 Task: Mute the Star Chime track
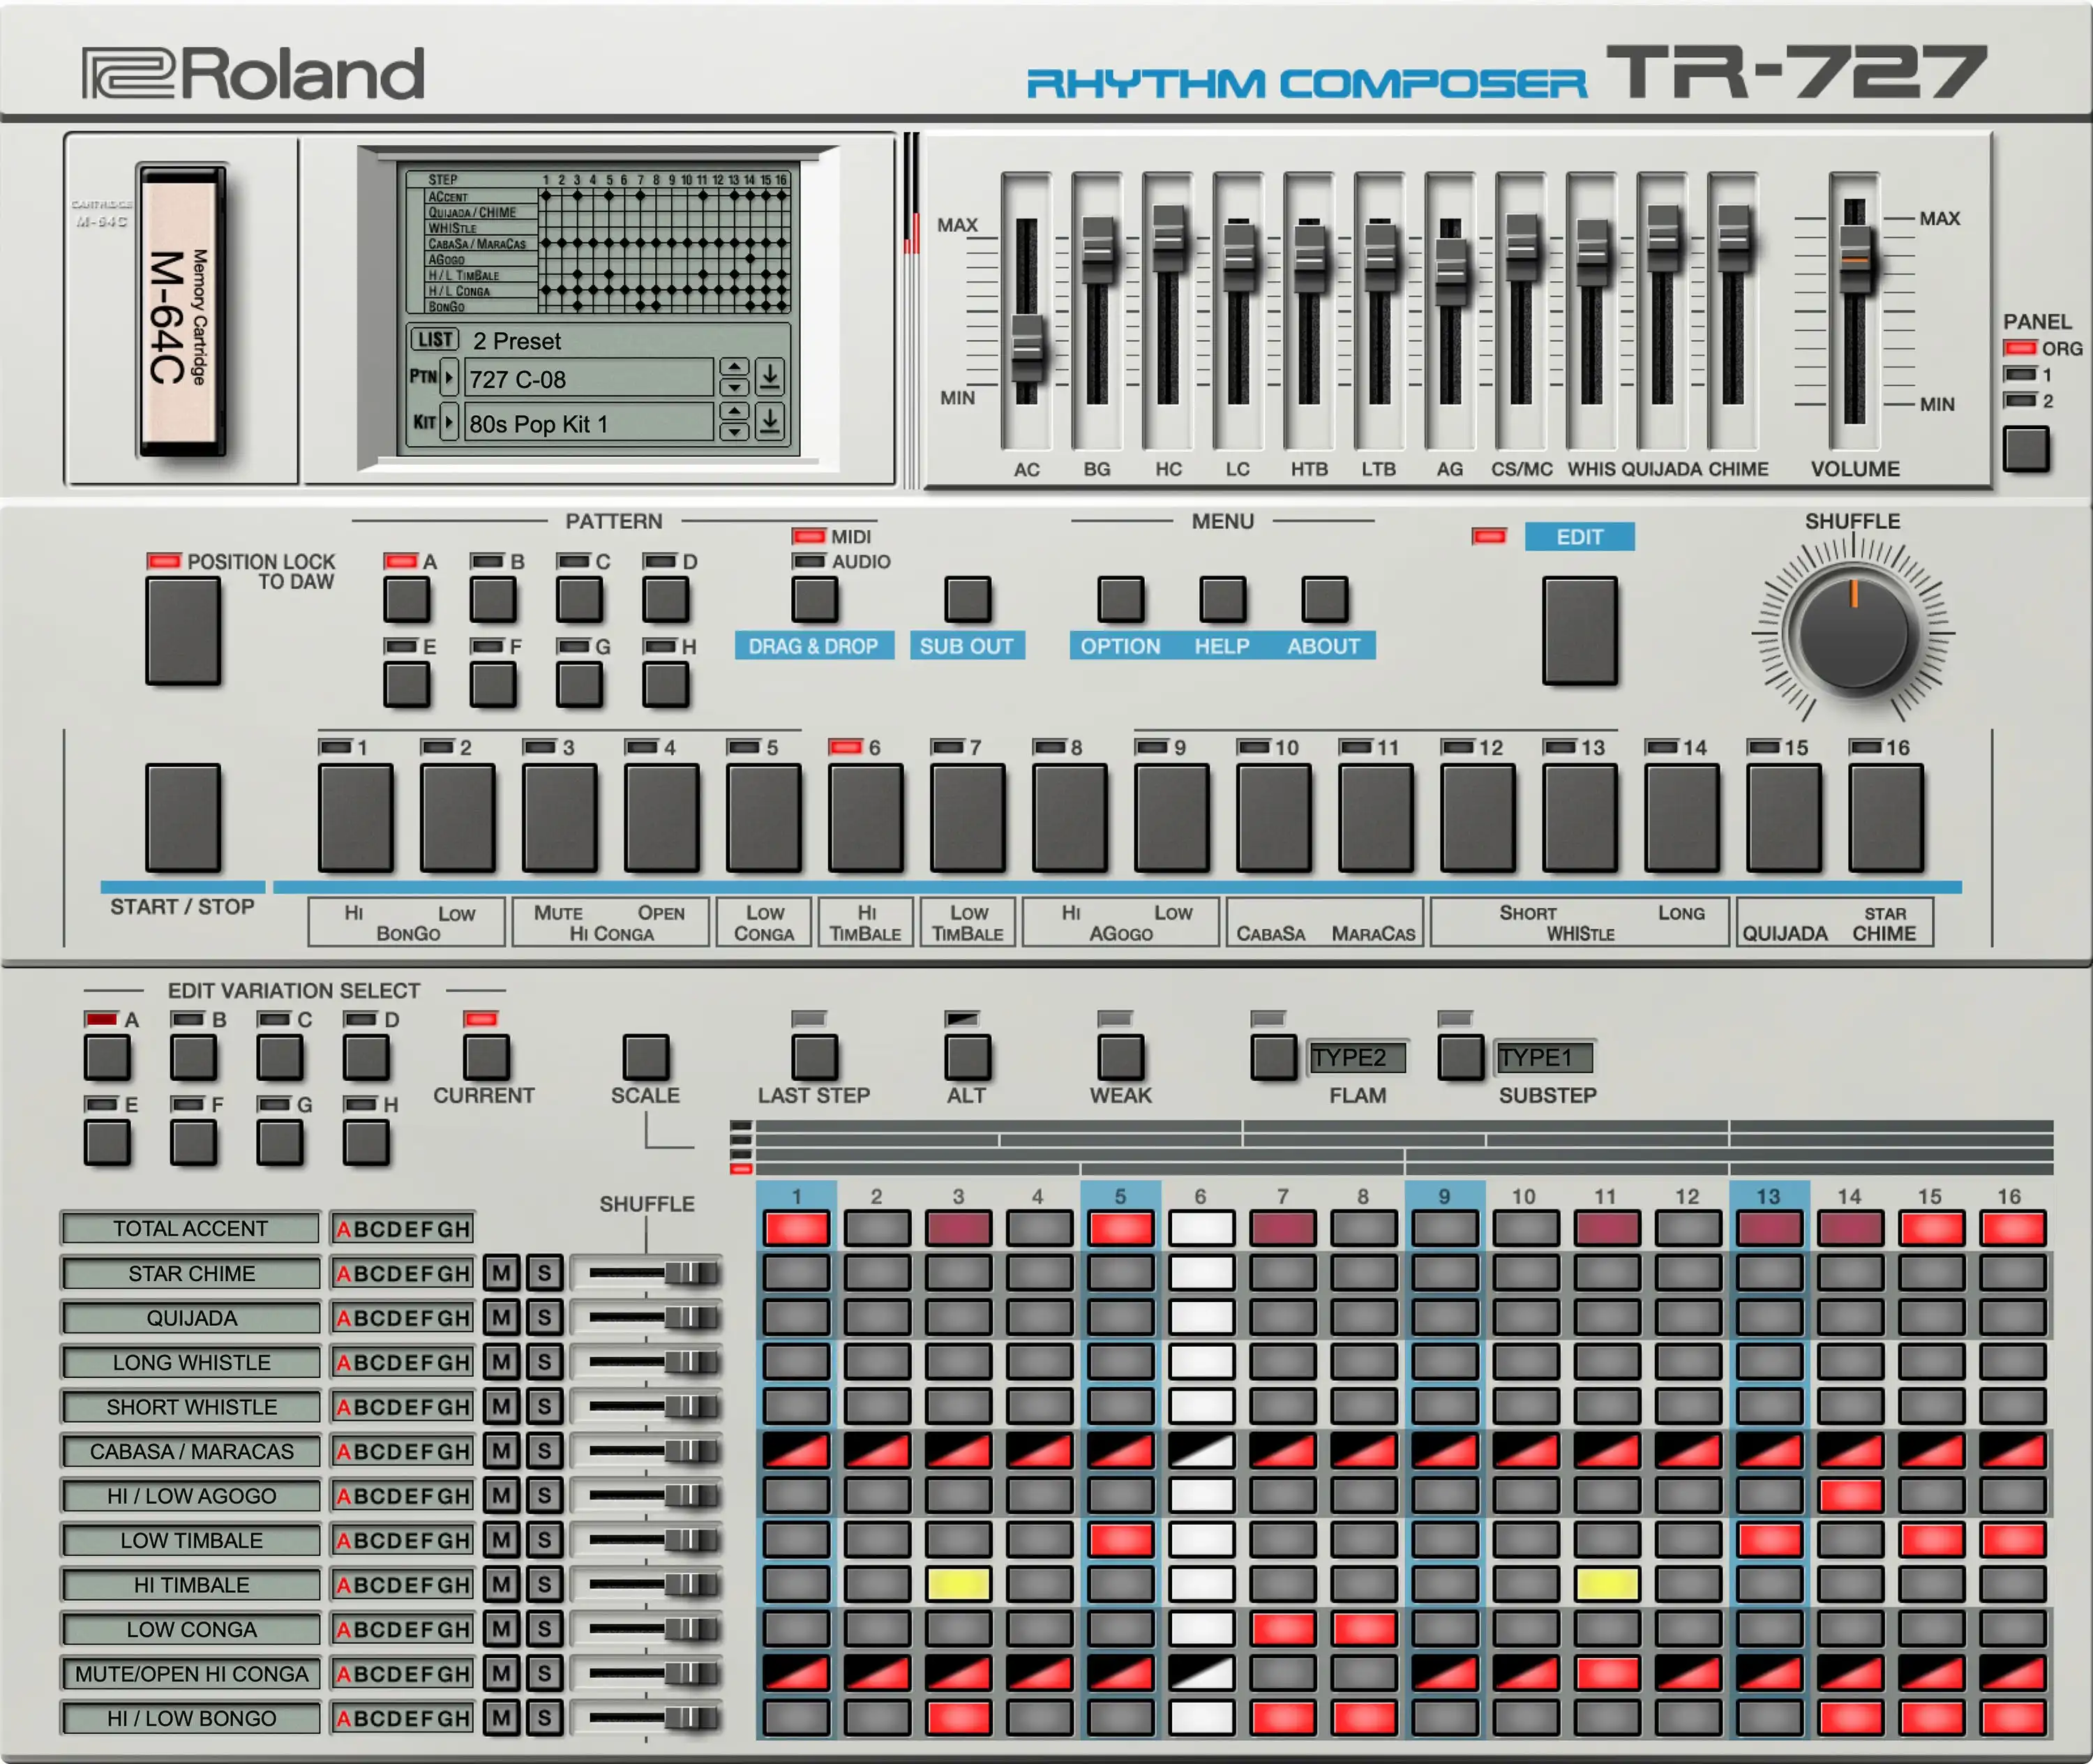click(x=501, y=1273)
